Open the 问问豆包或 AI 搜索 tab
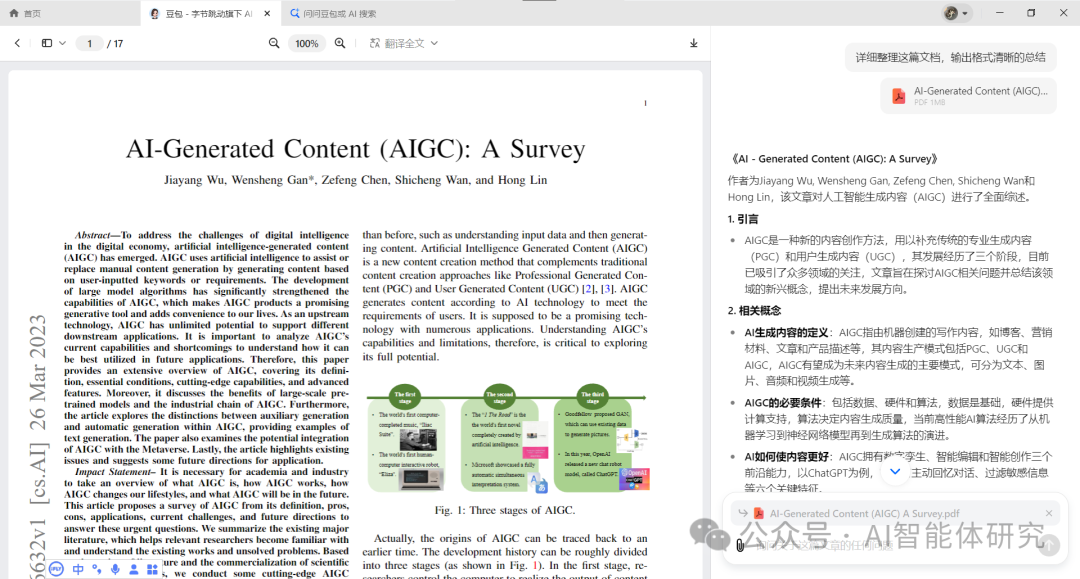Image resolution: width=1080 pixels, height=579 pixels. [x=333, y=13]
